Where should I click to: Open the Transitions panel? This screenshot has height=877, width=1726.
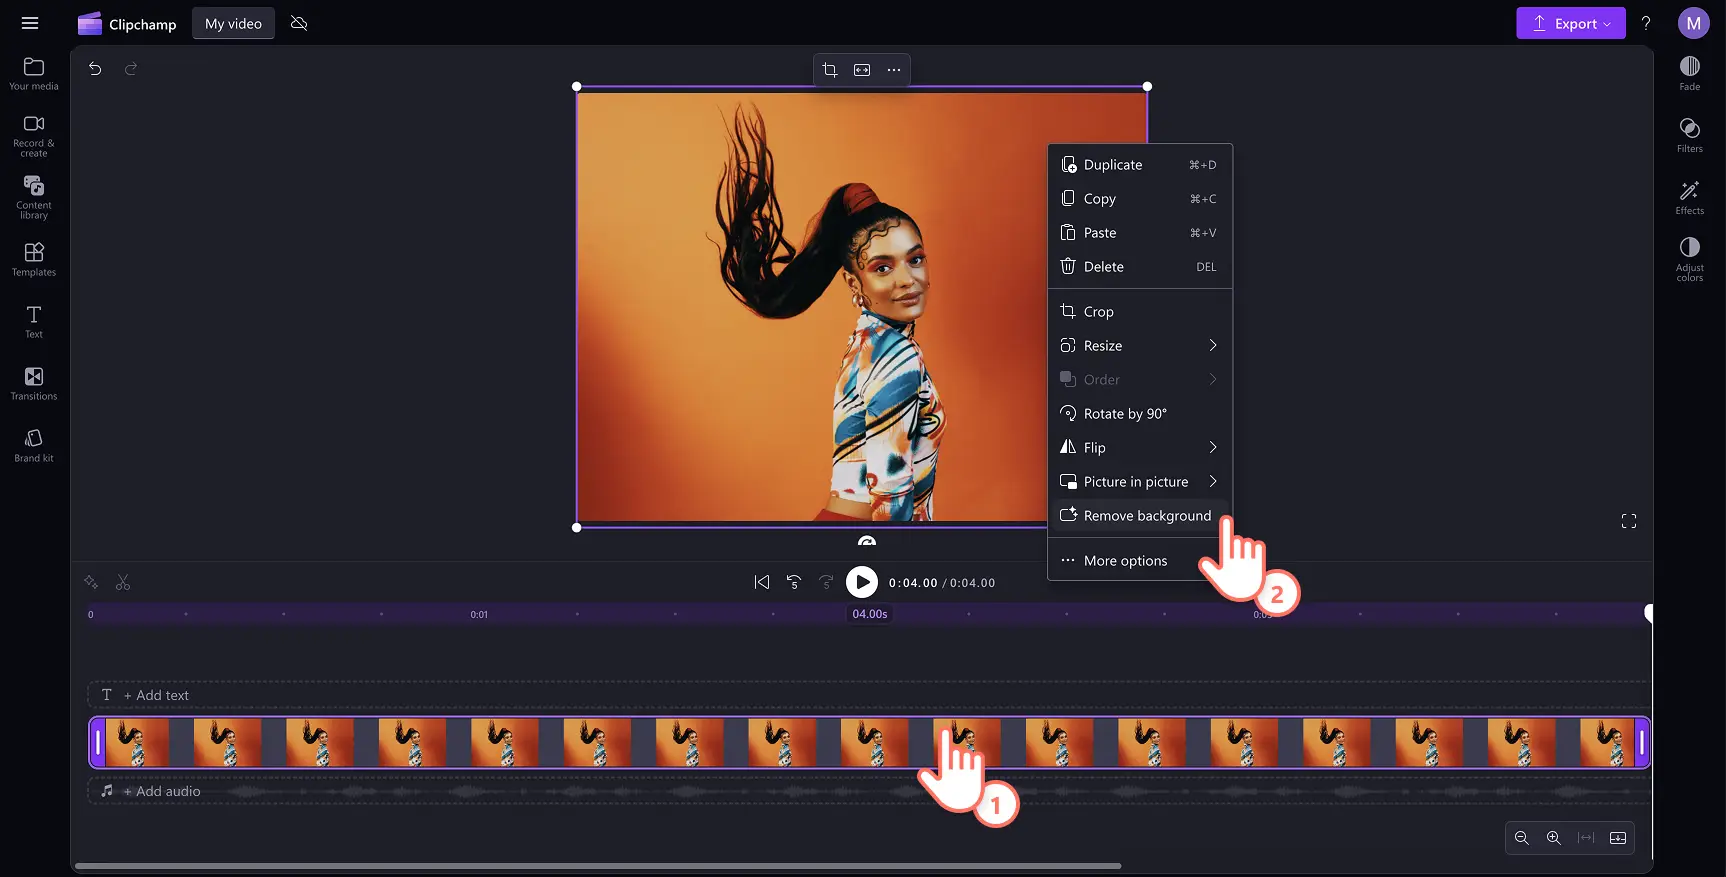tap(34, 383)
